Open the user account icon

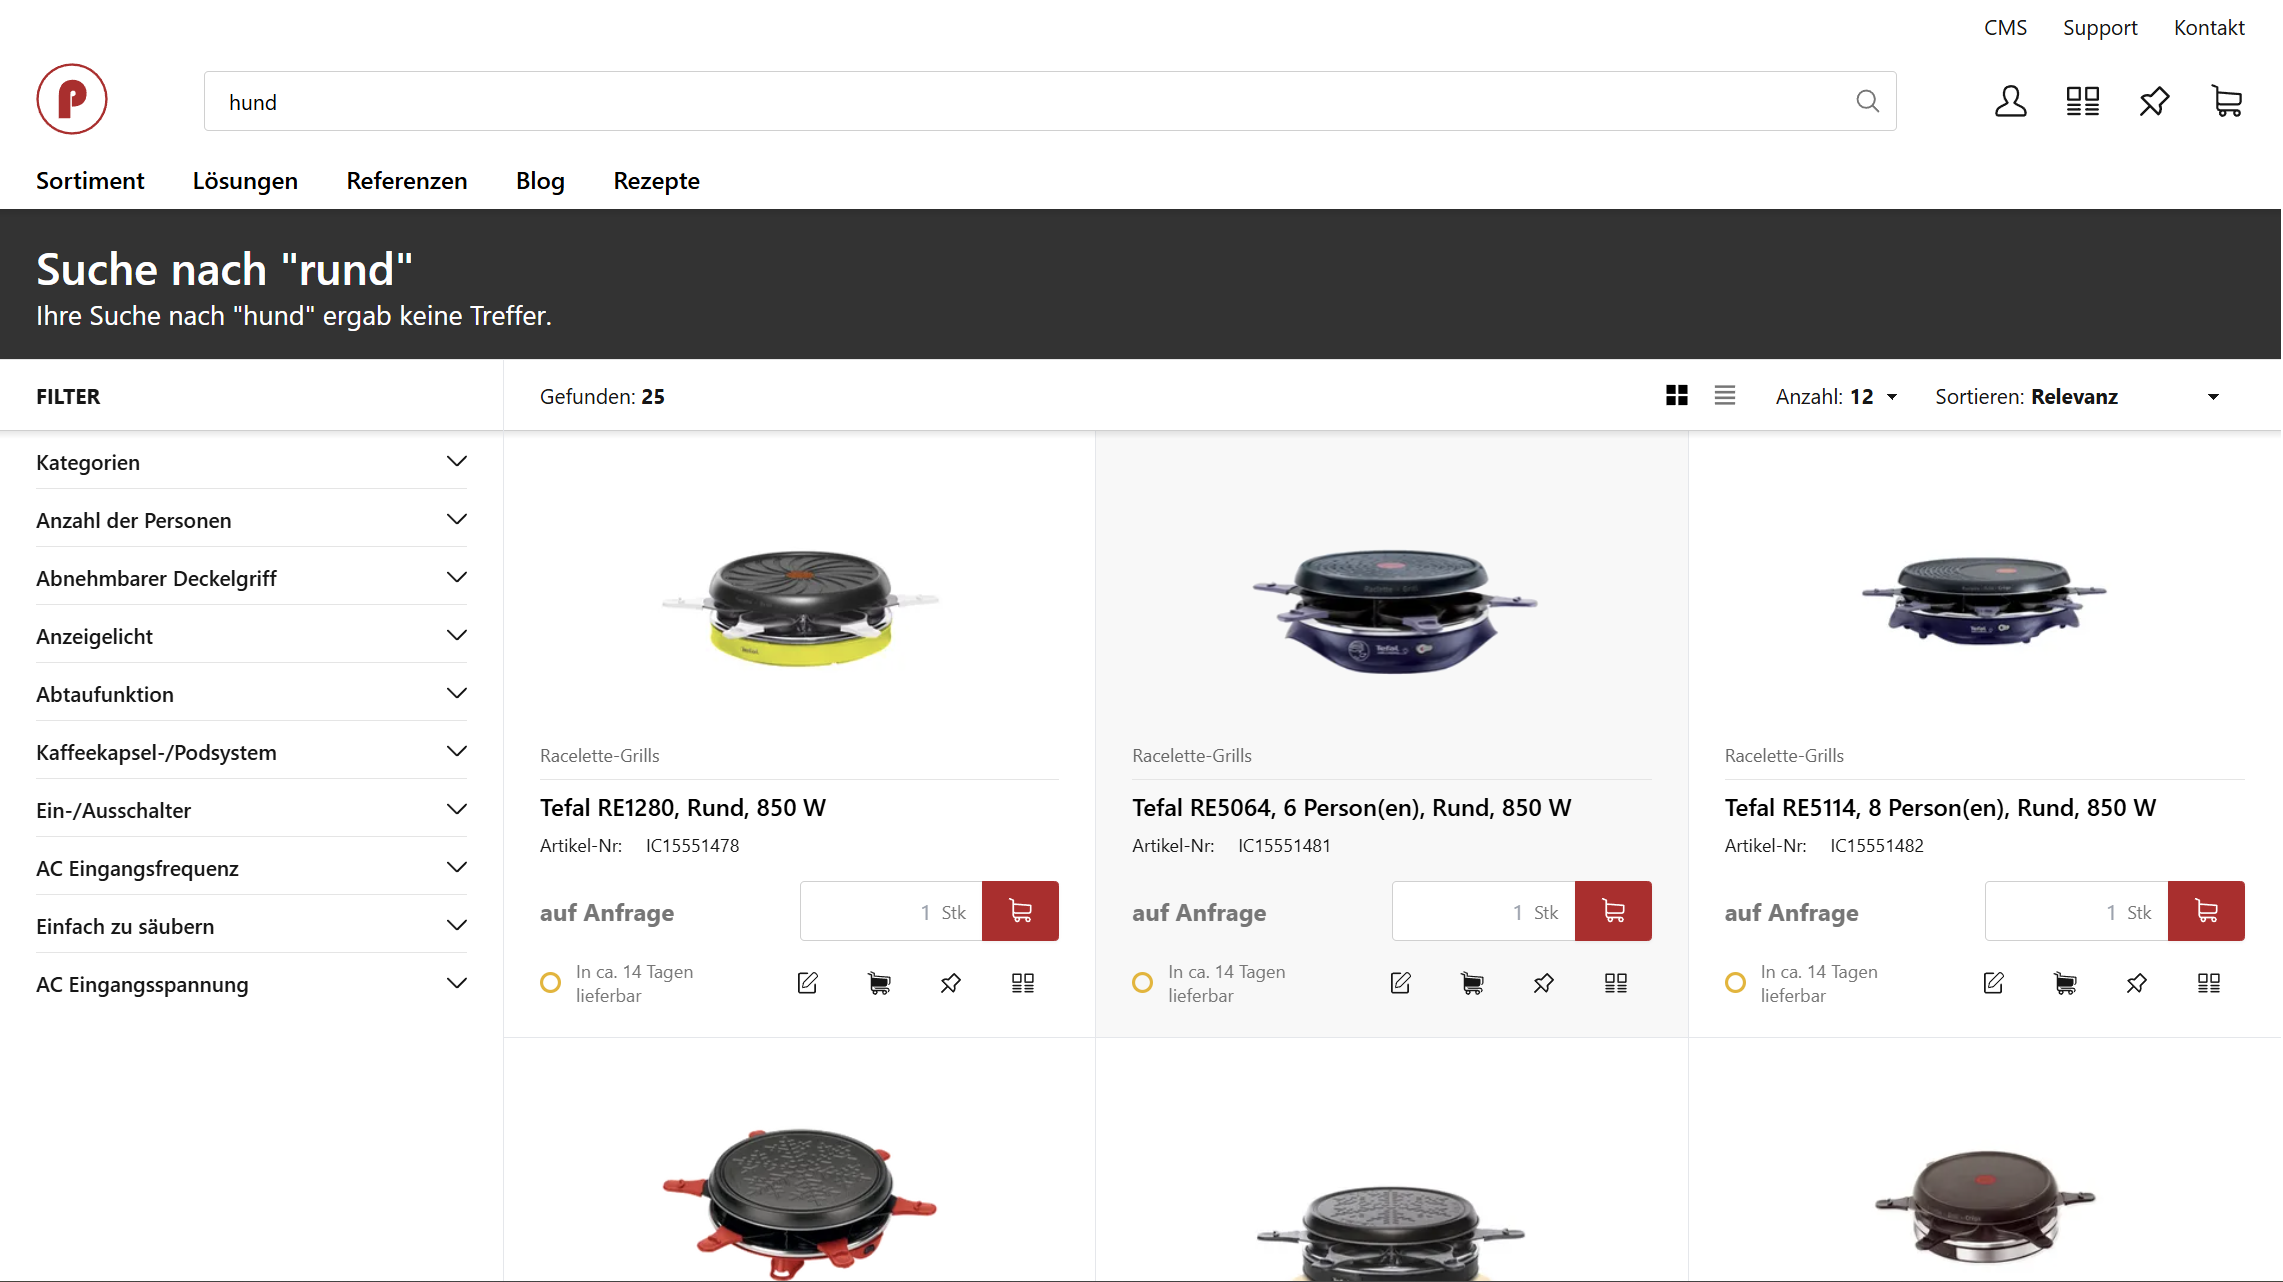point(2010,101)
